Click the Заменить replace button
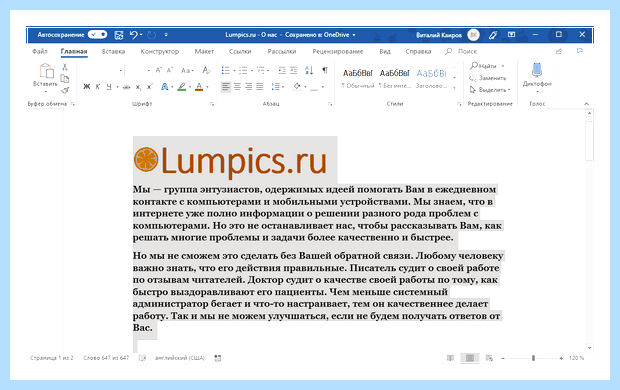Image resolution: width=620 pixels, height=390 pixels. 488,78
